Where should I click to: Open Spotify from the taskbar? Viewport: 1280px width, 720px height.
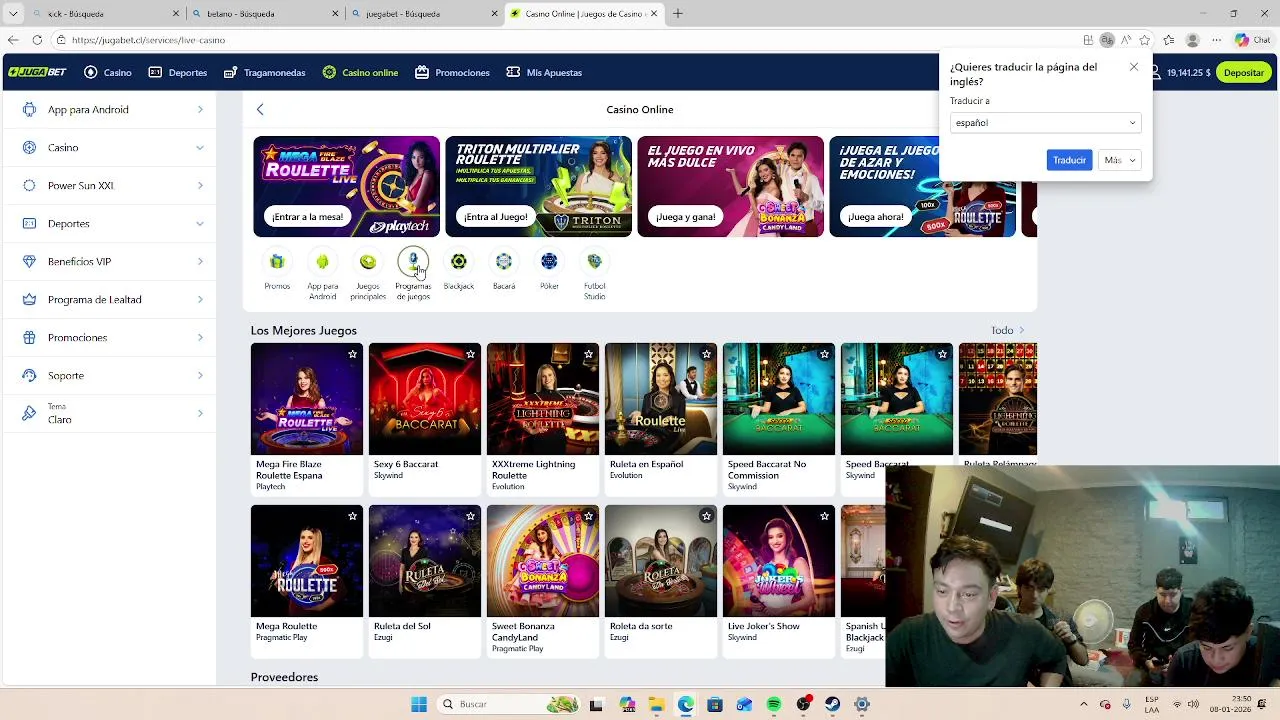(774, 704)
